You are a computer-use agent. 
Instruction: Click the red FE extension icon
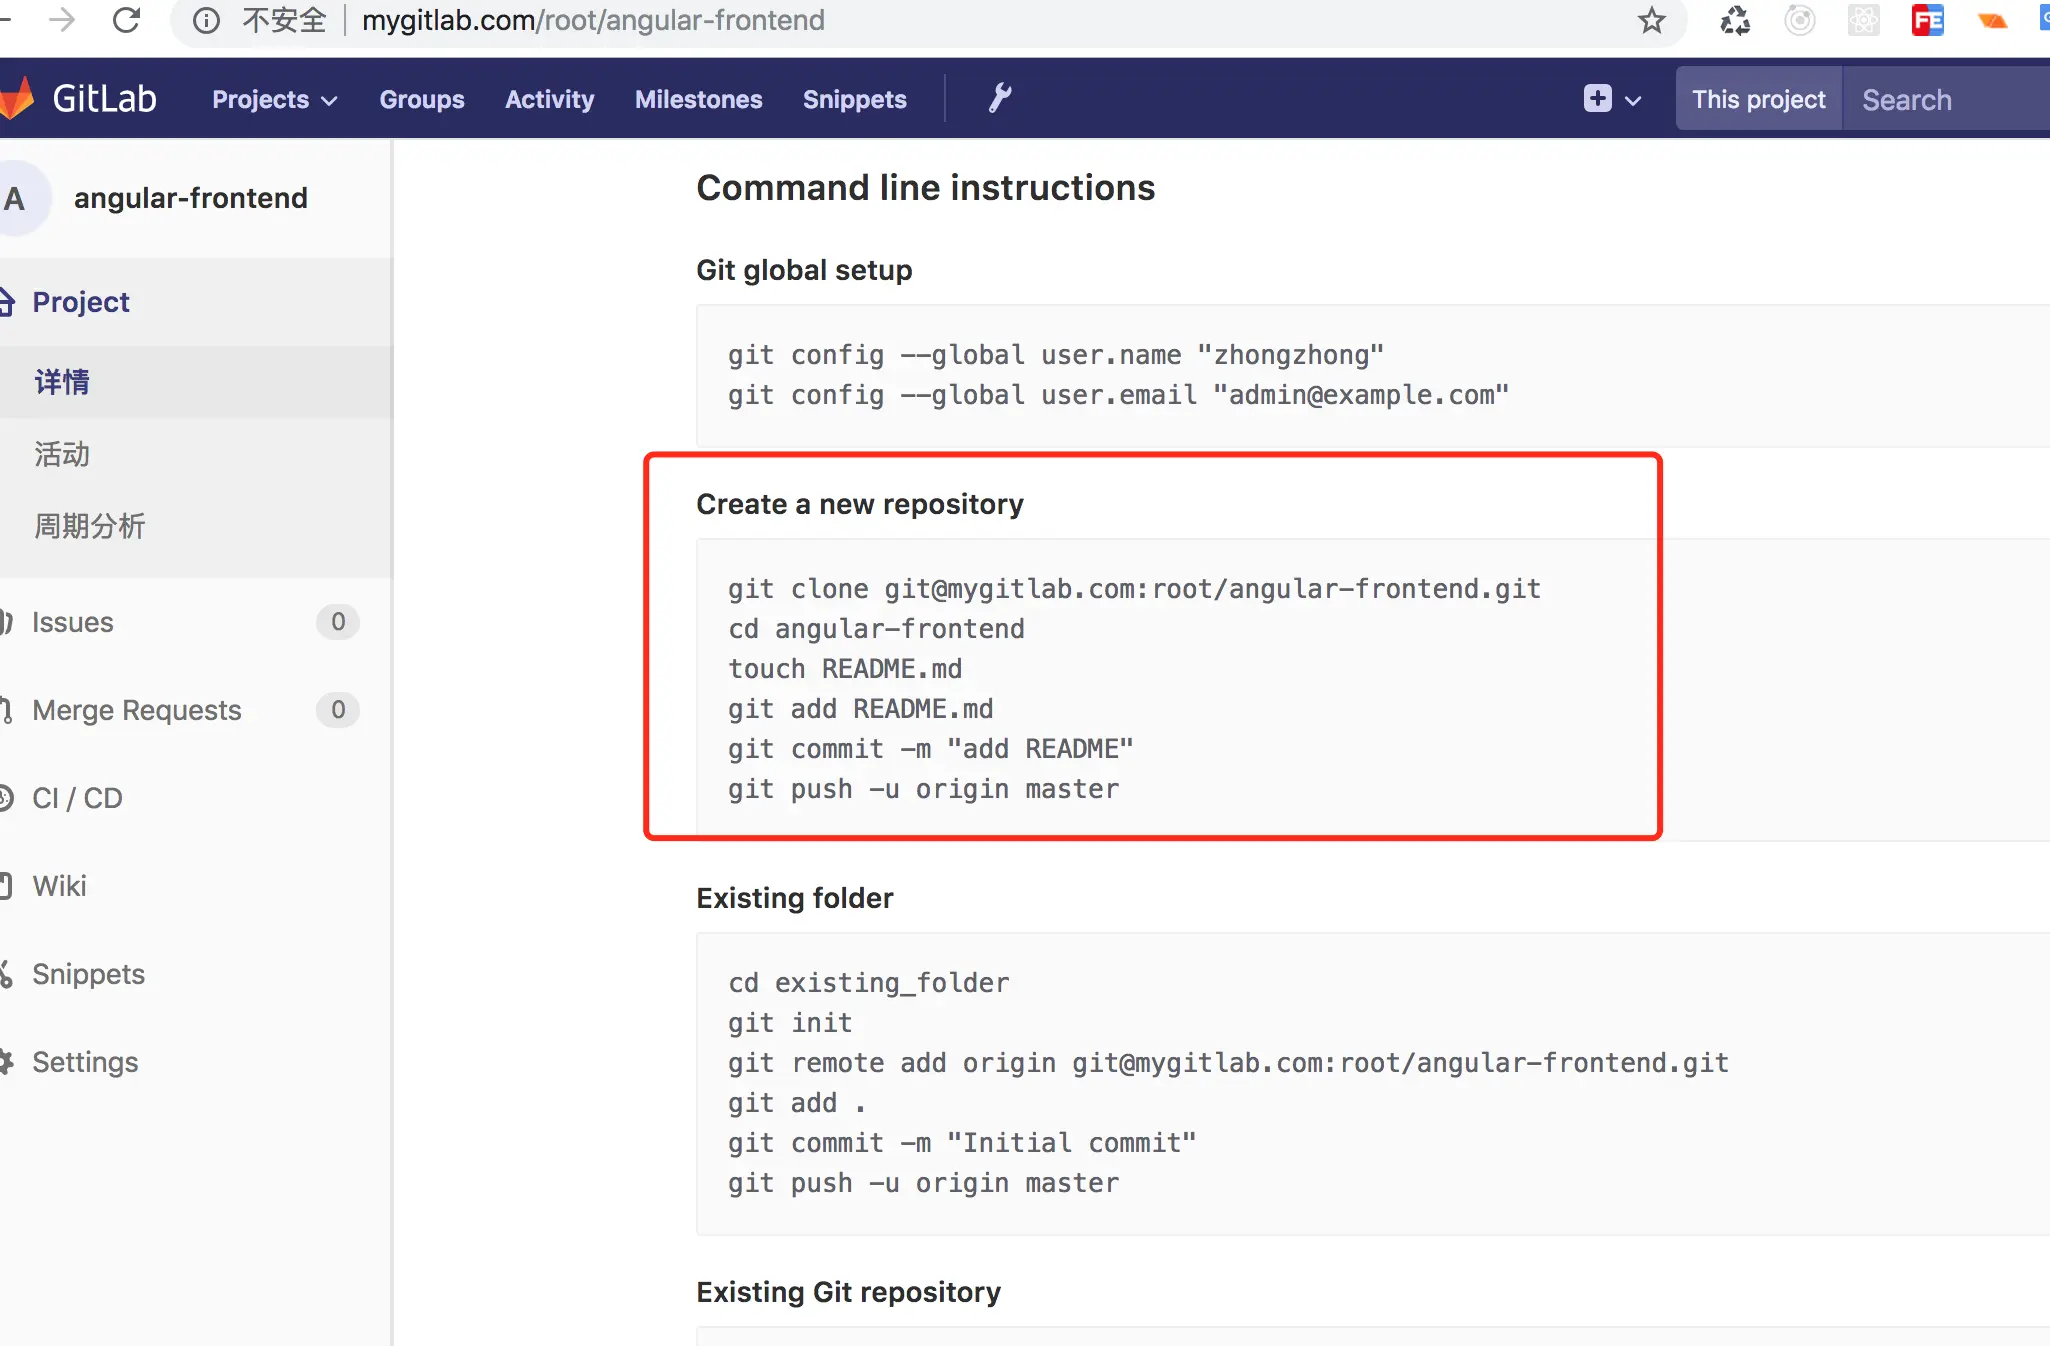(x=1927, y=20)
